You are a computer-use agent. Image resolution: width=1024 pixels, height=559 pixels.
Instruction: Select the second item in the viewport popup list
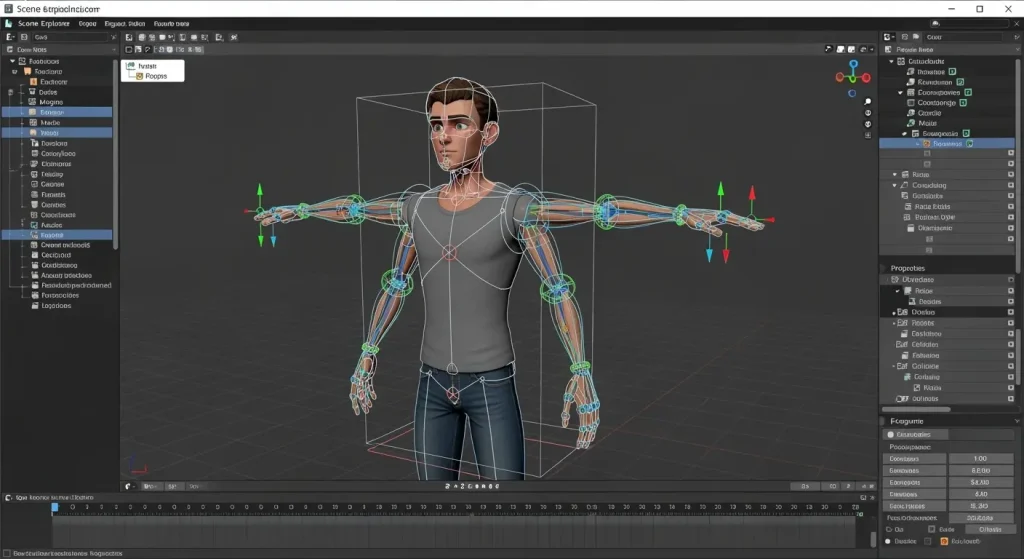(154, 76)
